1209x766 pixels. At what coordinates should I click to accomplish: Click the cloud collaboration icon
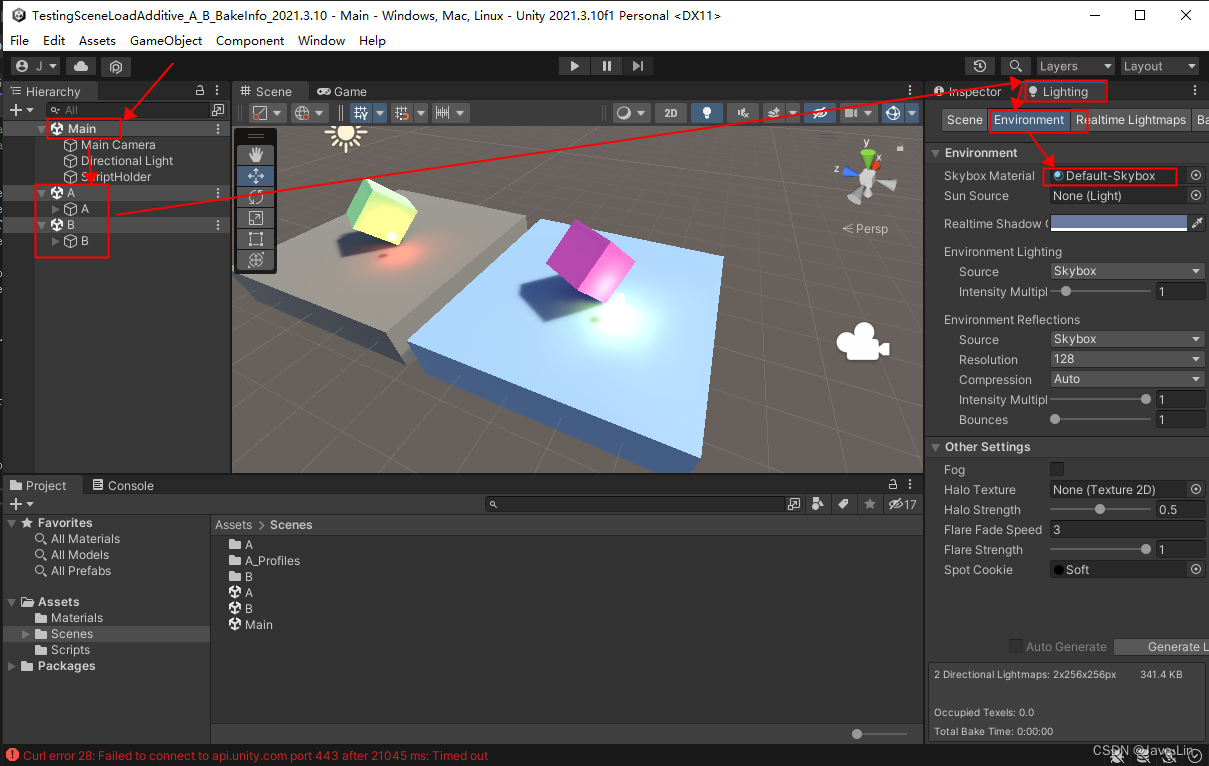tap(80, 66)
